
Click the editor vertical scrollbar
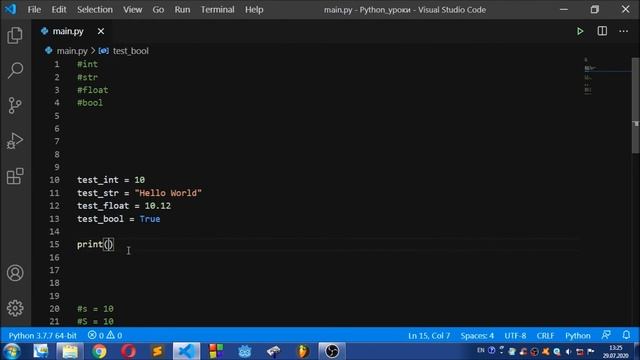636,106
